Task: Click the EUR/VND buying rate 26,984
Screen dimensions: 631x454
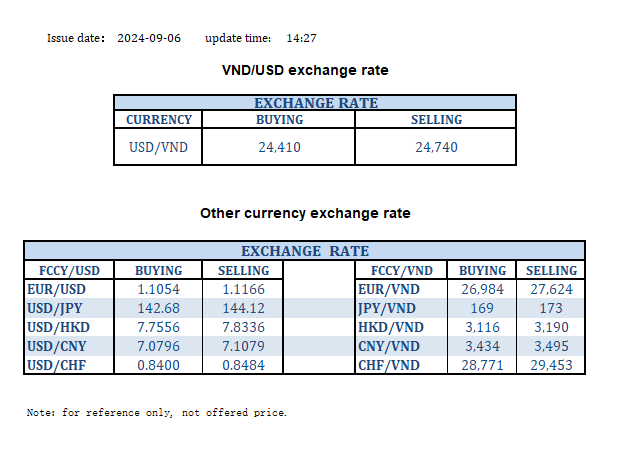Action: [482, 288]
